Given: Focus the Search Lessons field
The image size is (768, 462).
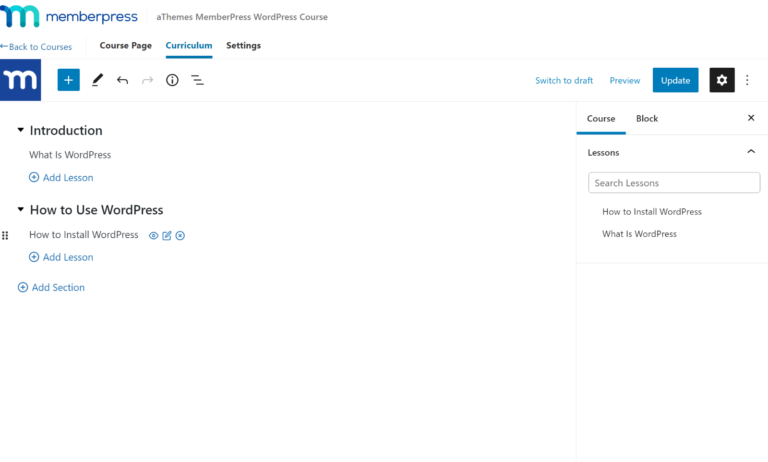Looking at the screenshot, I should pos(674,183).
